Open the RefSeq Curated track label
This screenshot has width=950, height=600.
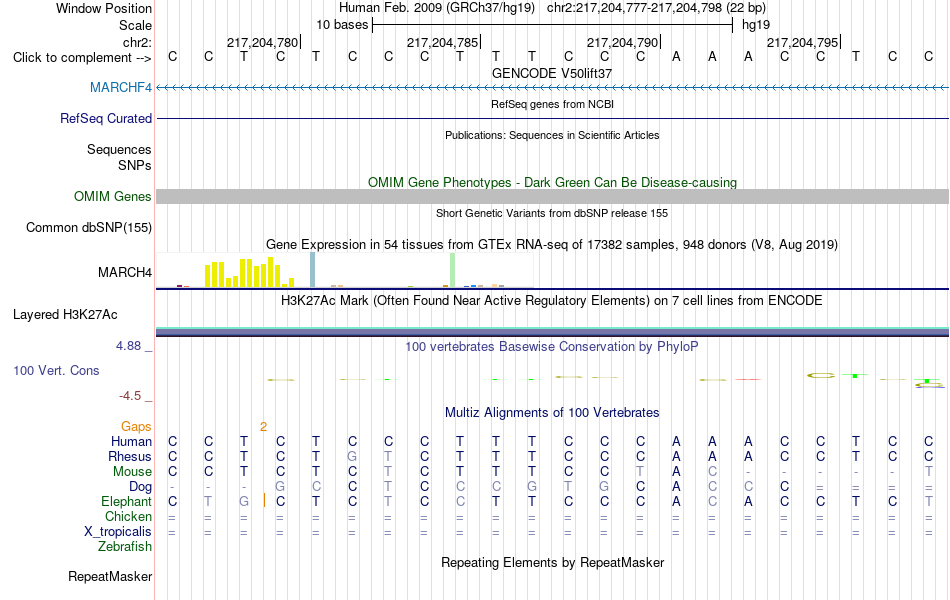[x=105, y=119]
